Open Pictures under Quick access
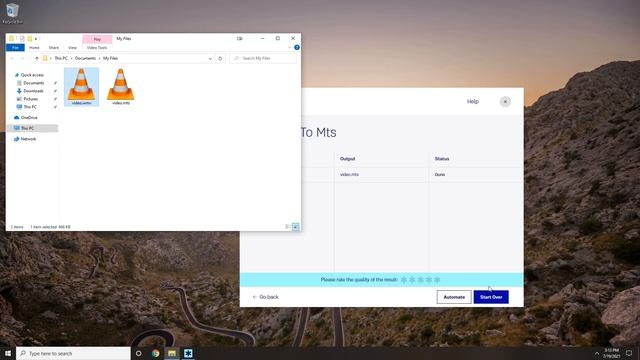The image size is (640, 360). click(x=30, y=99)
